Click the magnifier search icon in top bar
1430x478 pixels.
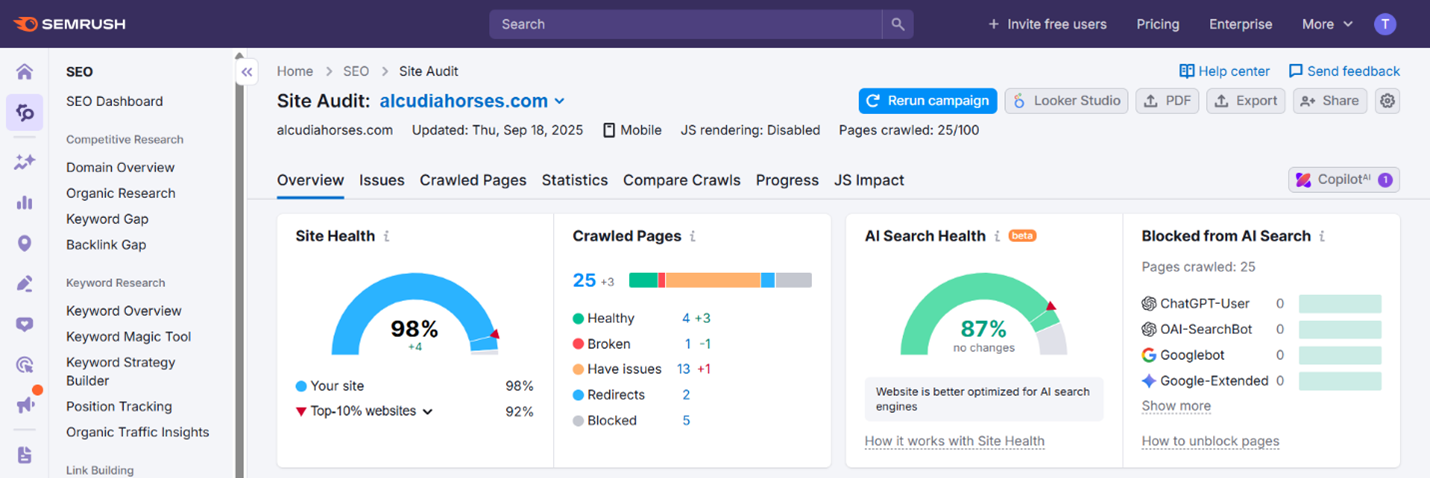(x=897, y=24)
